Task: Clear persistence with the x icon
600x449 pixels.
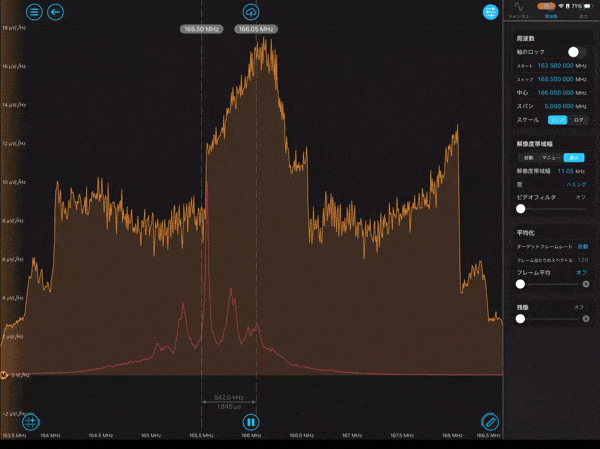Action: coord(586,318)
